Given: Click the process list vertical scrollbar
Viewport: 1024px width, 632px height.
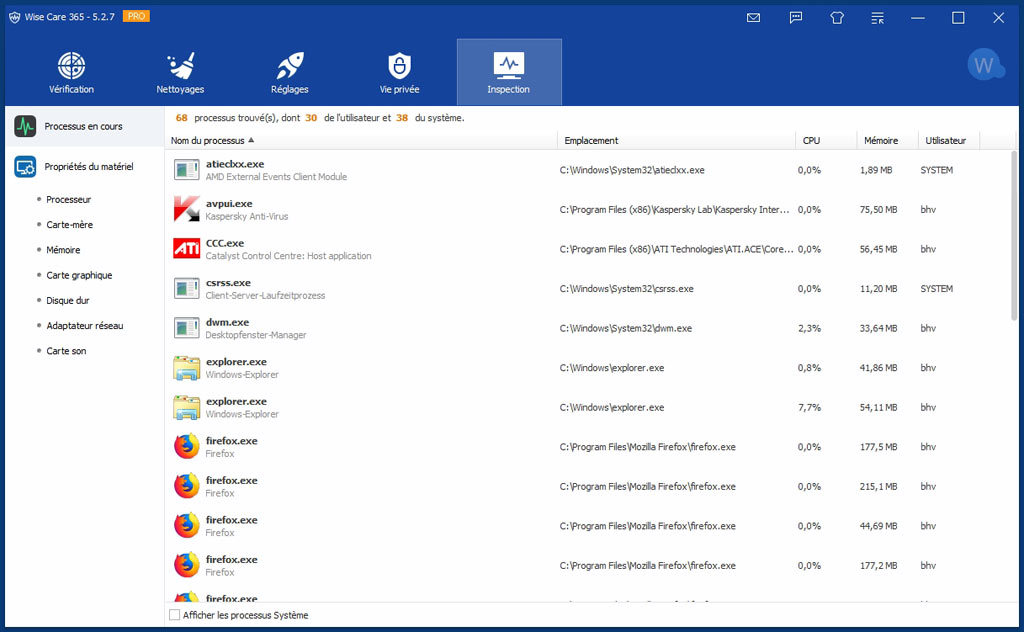Looking at the screenshot, I should (x=1014, y=235).
